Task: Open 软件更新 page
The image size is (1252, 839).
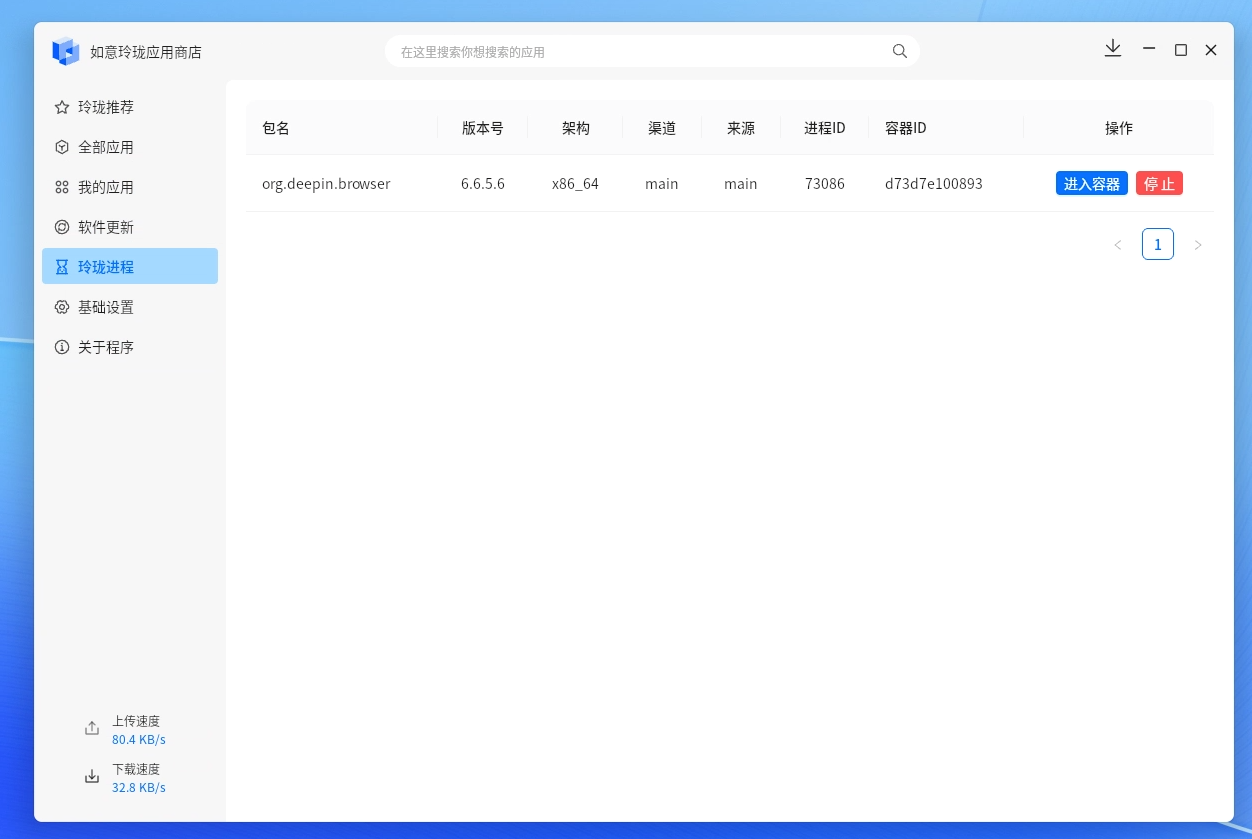Action: click(x=130, y=227)
